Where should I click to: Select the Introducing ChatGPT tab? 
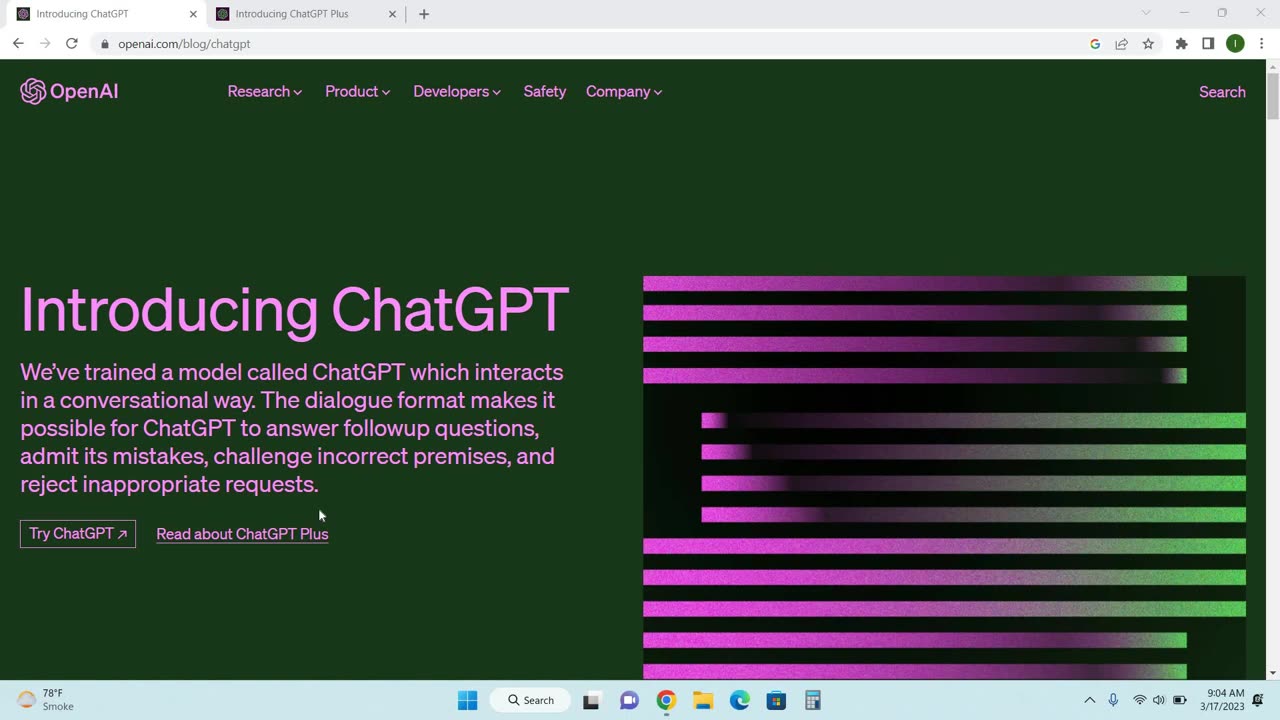click(106, 14)
